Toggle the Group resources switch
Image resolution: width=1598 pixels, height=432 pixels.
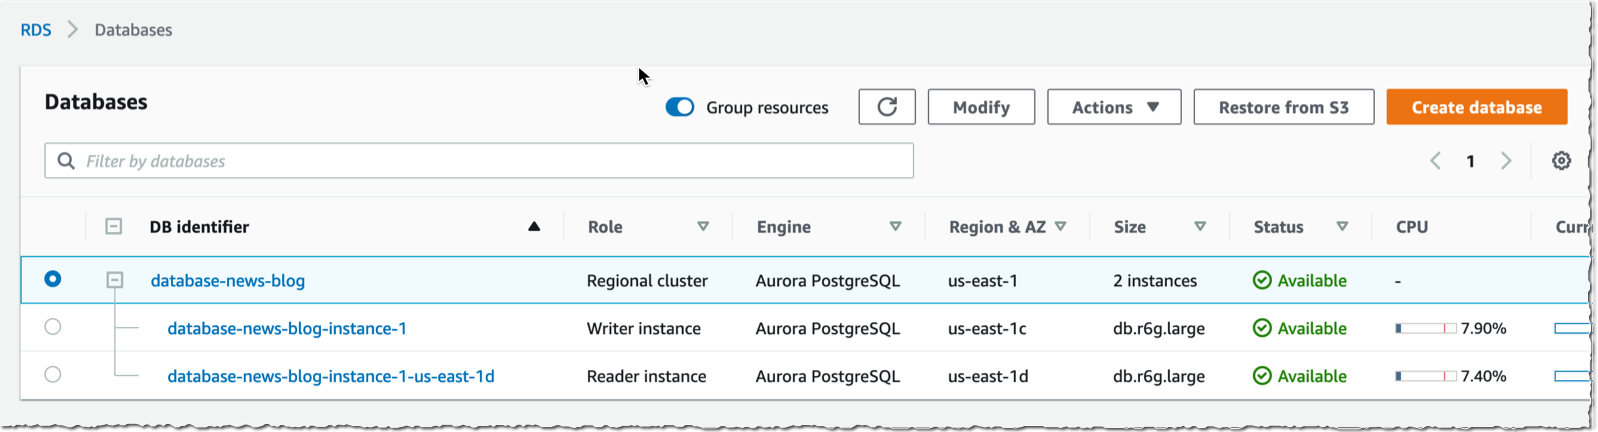[x=680, y=107]
